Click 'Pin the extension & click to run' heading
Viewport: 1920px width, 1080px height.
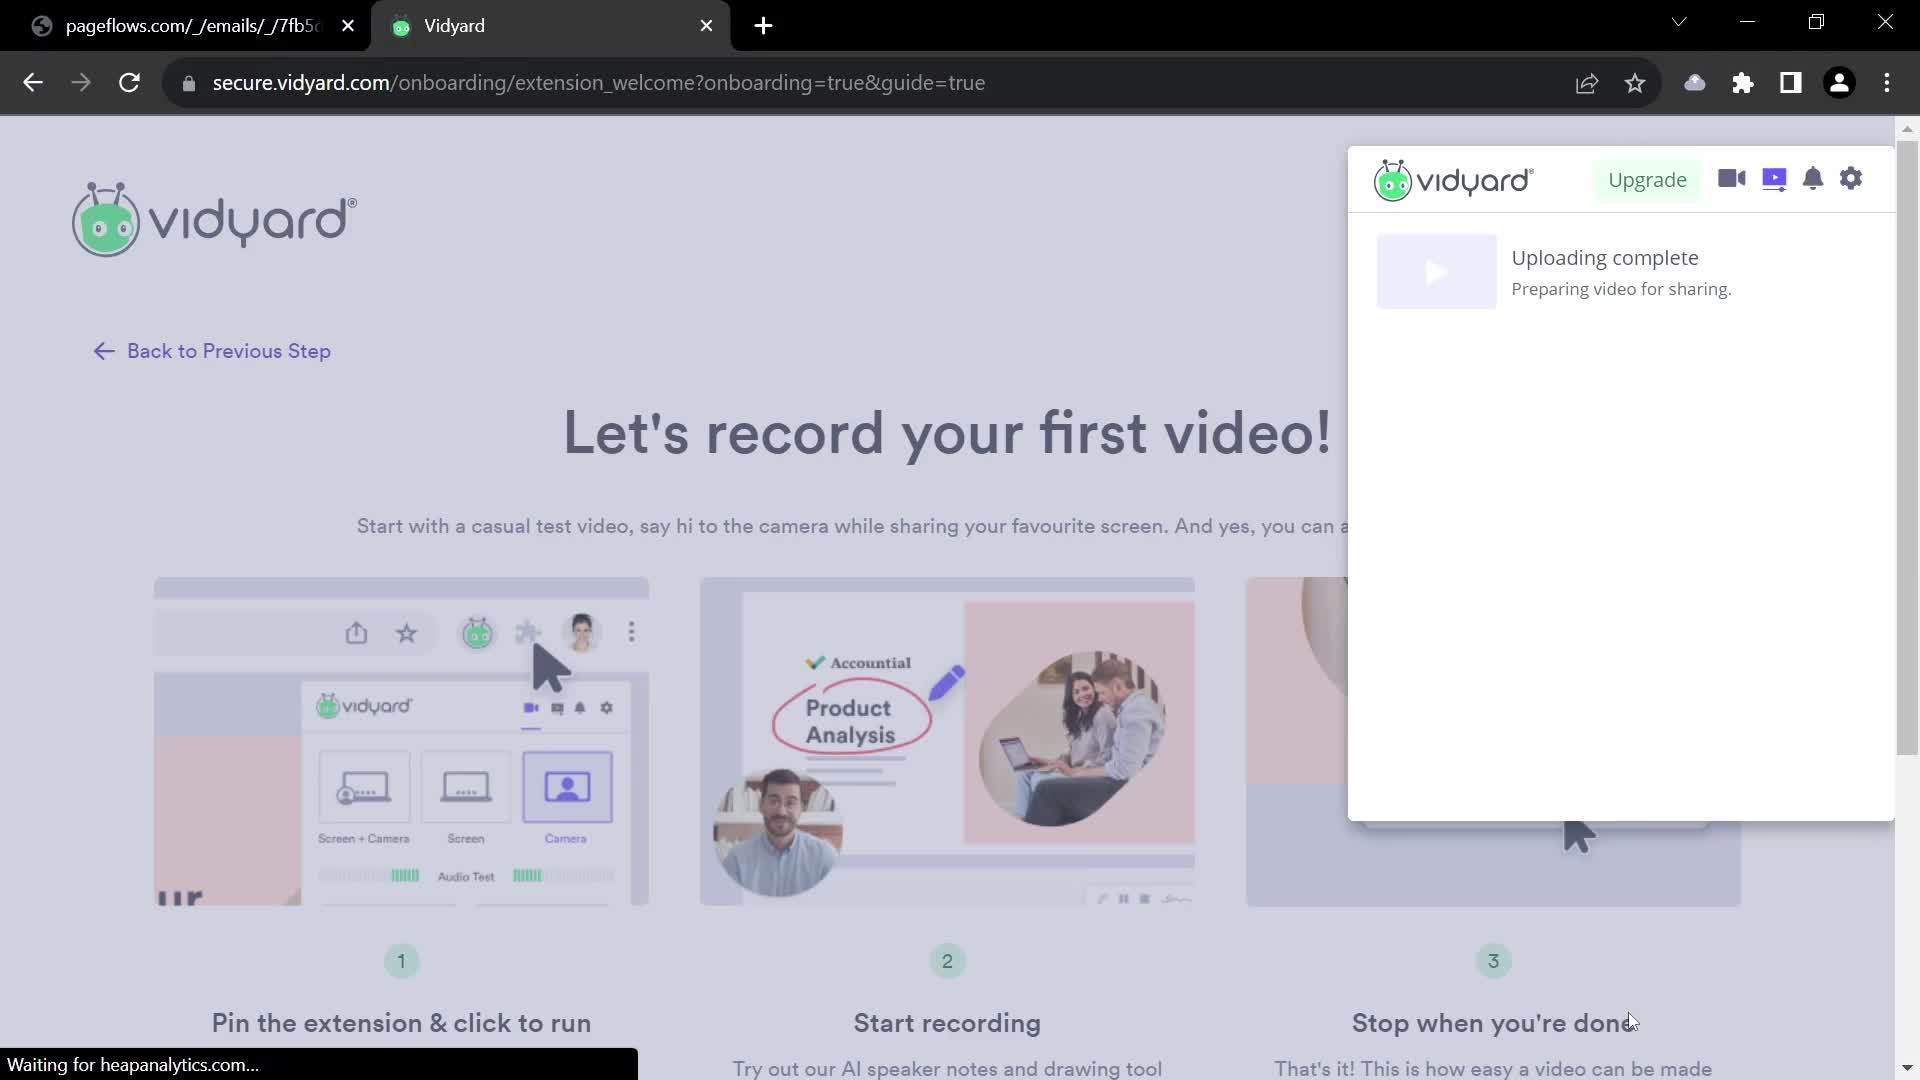coord(401,1023)
